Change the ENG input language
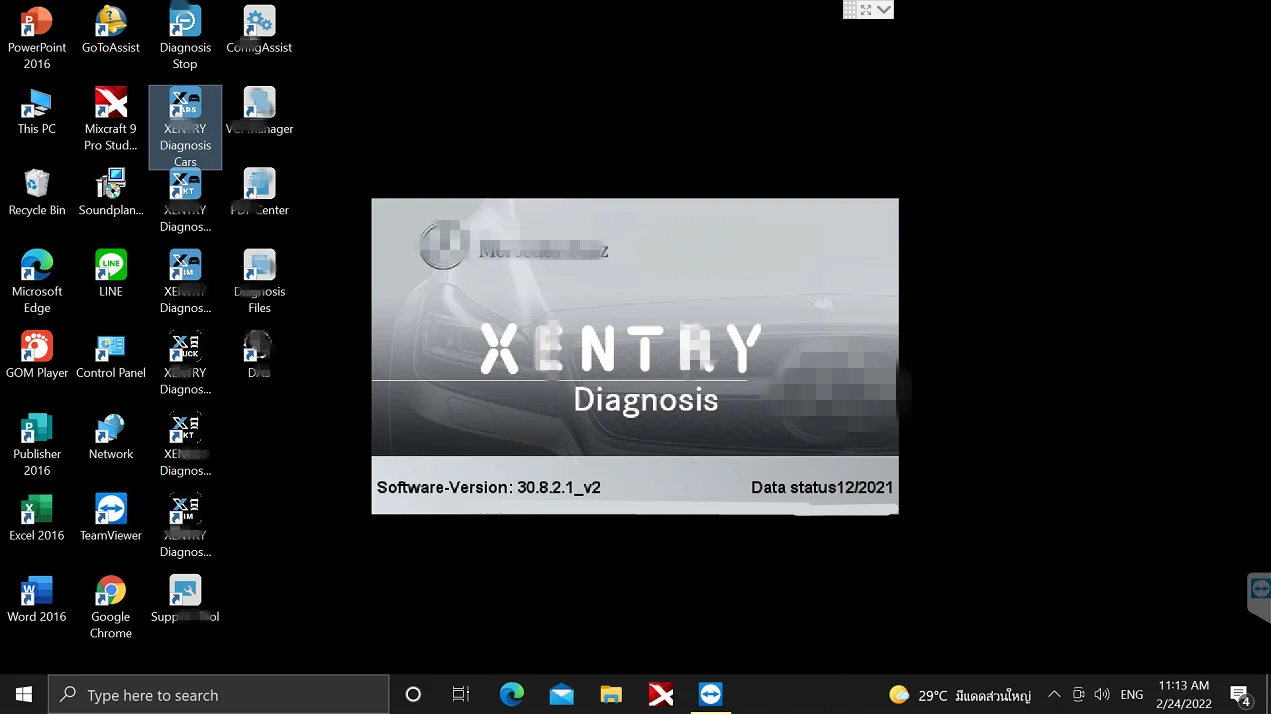Image resolution: width=1271 pixels, height=714 pixels. pos(1132,694)
